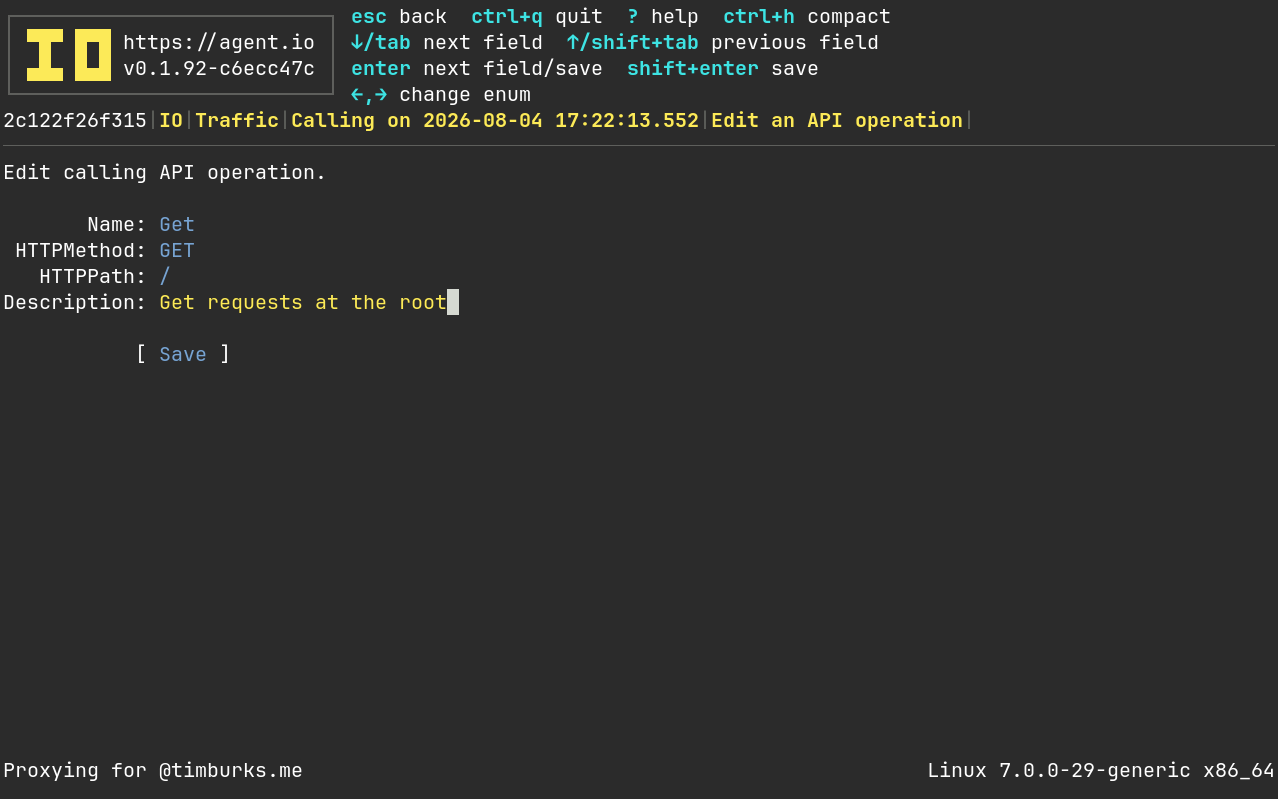Click the arrow keys change enum hint

(441, 95)
